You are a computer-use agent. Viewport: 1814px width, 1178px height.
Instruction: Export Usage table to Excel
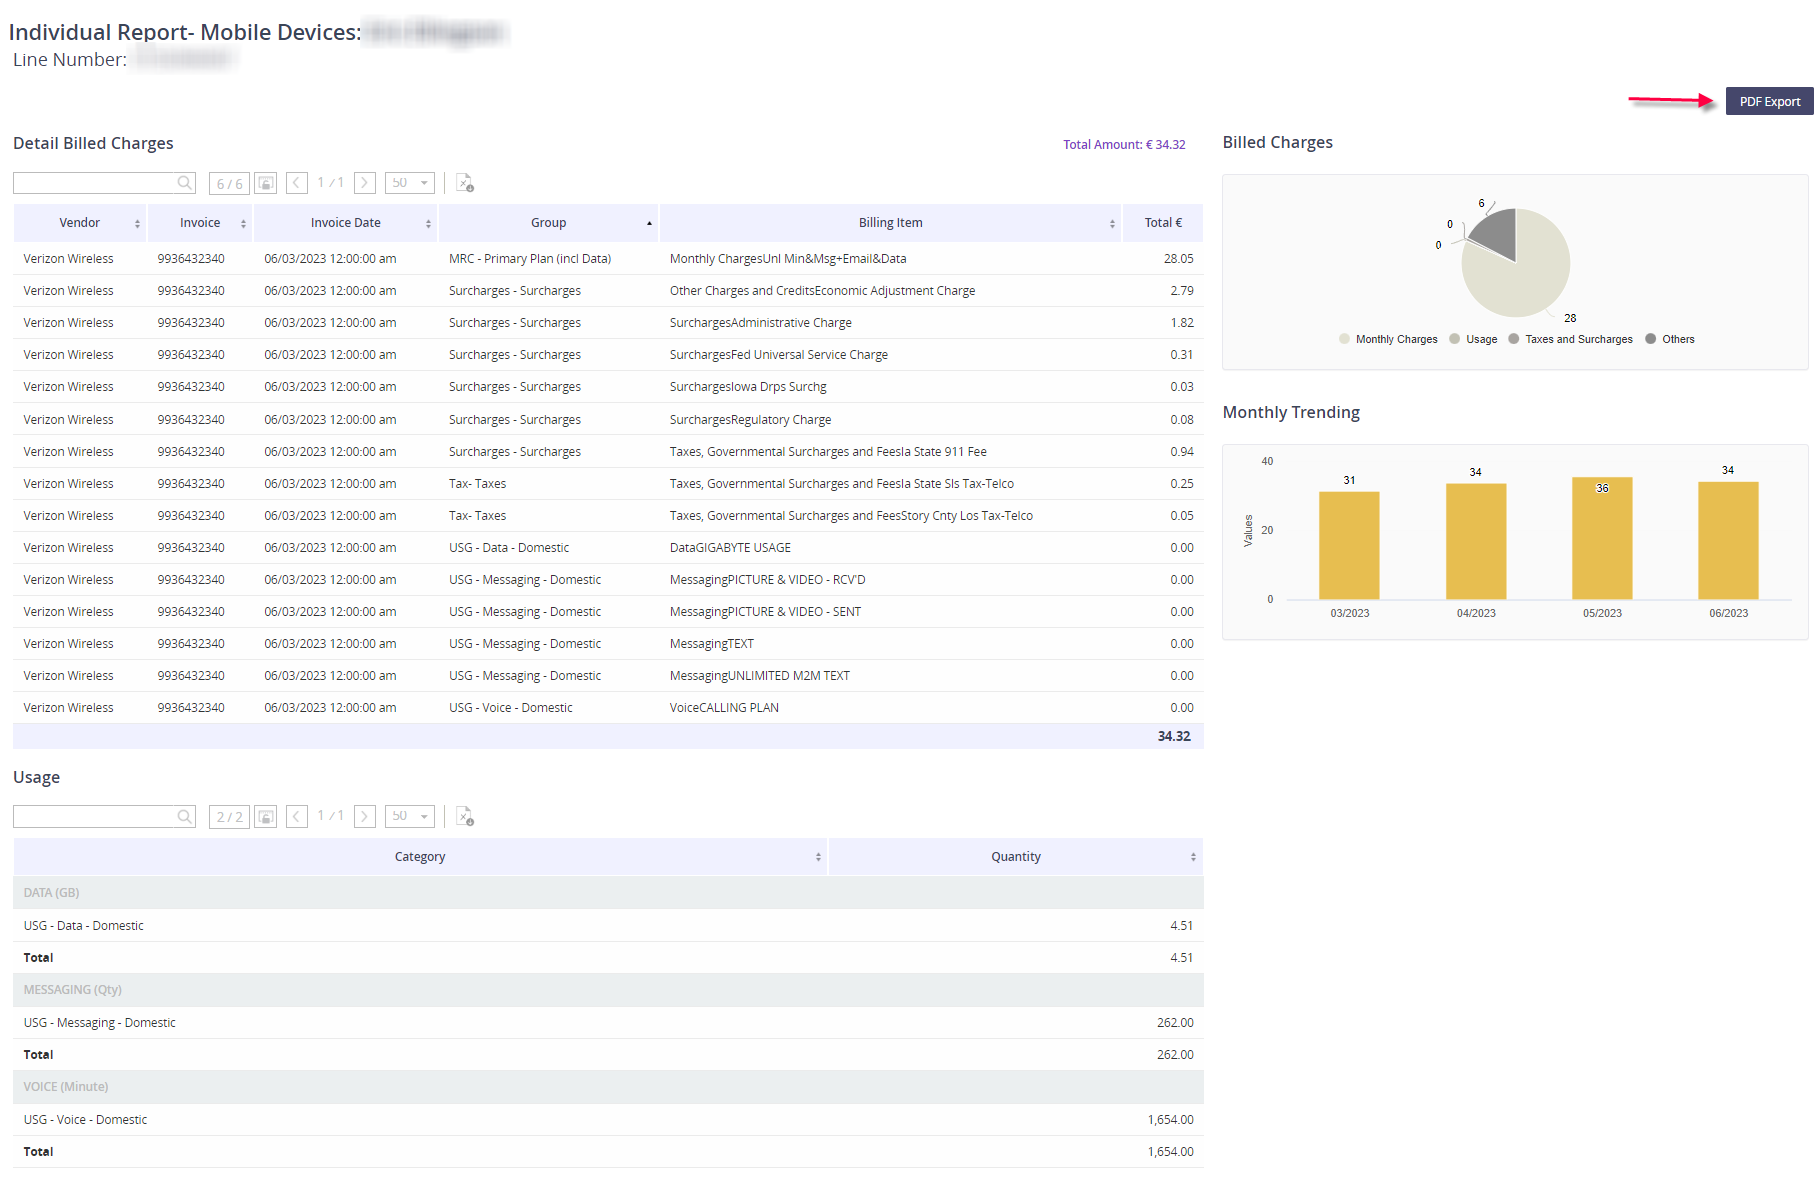(x=465, y=817)
